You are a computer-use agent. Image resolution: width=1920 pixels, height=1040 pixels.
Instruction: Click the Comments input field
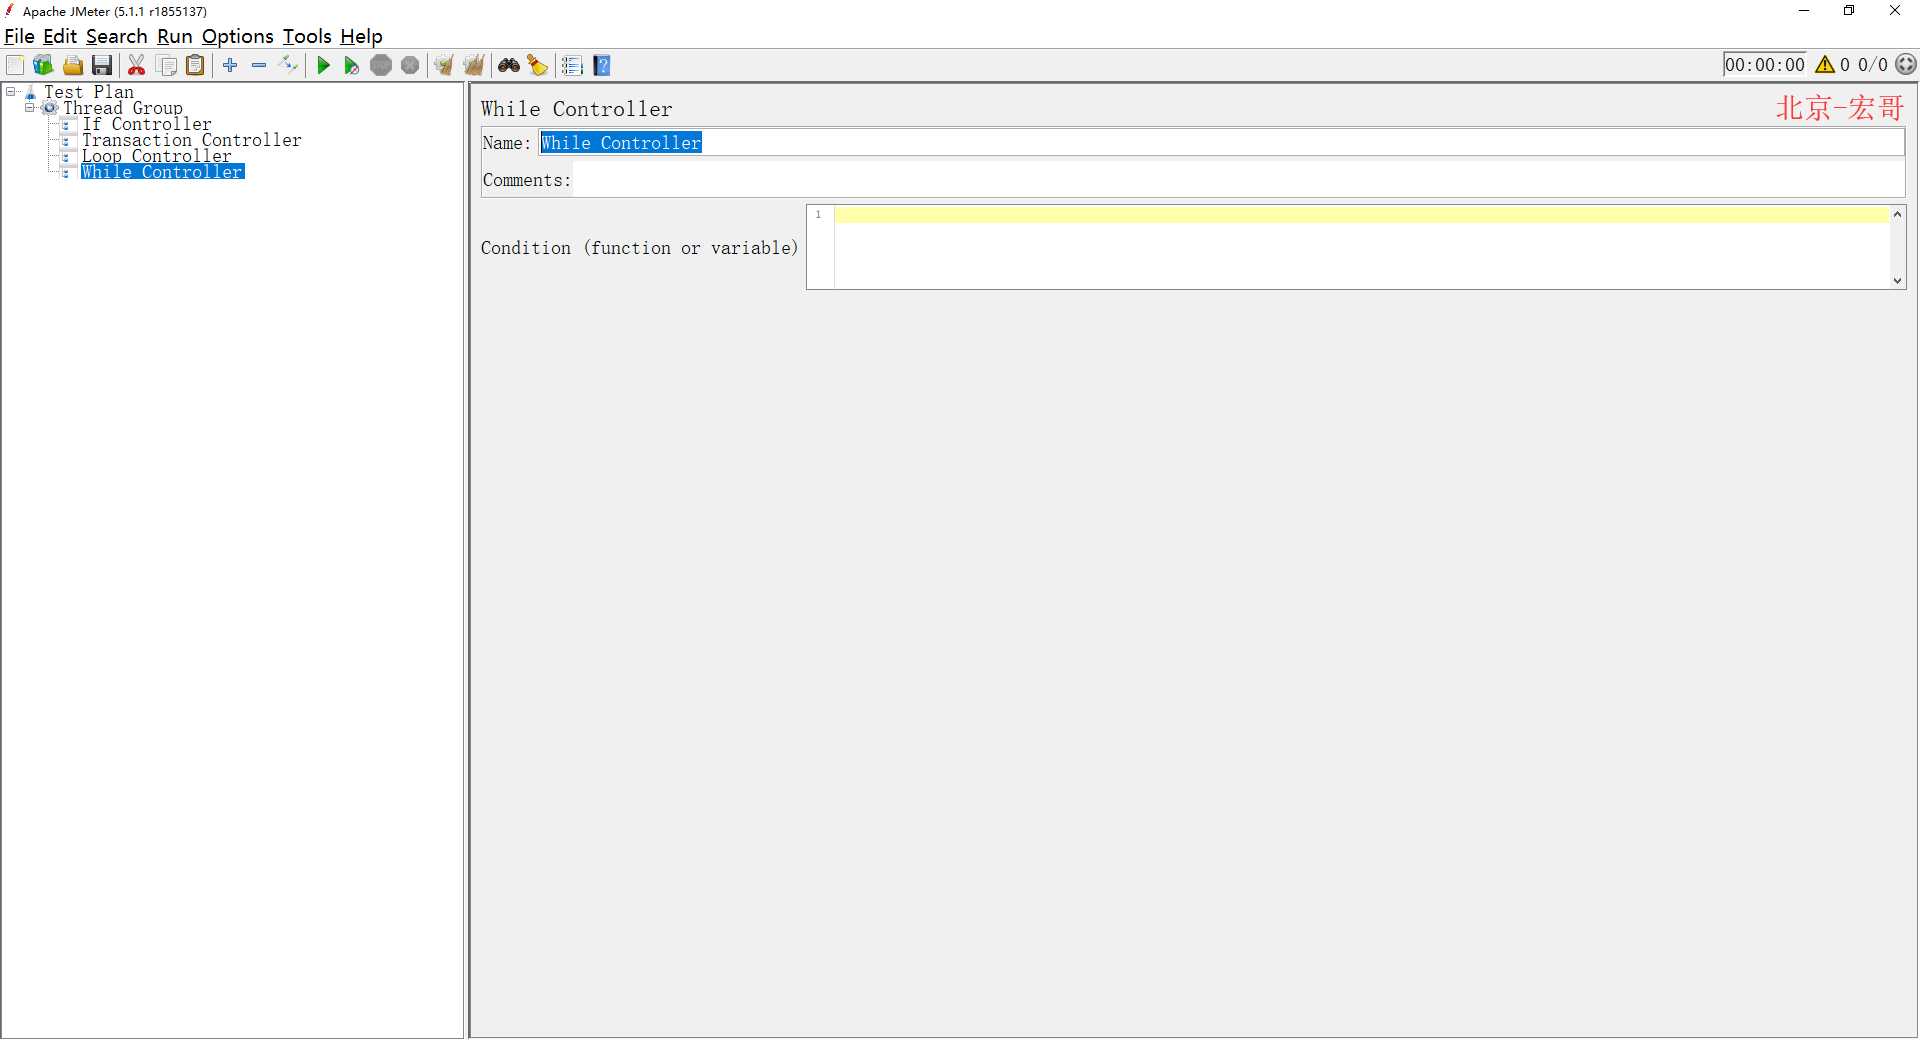point(1238,180)
